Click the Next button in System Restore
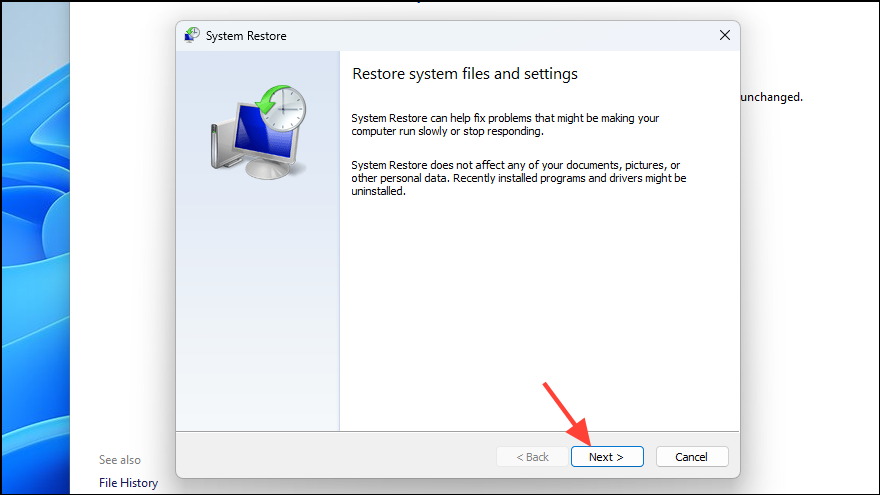 607,457
